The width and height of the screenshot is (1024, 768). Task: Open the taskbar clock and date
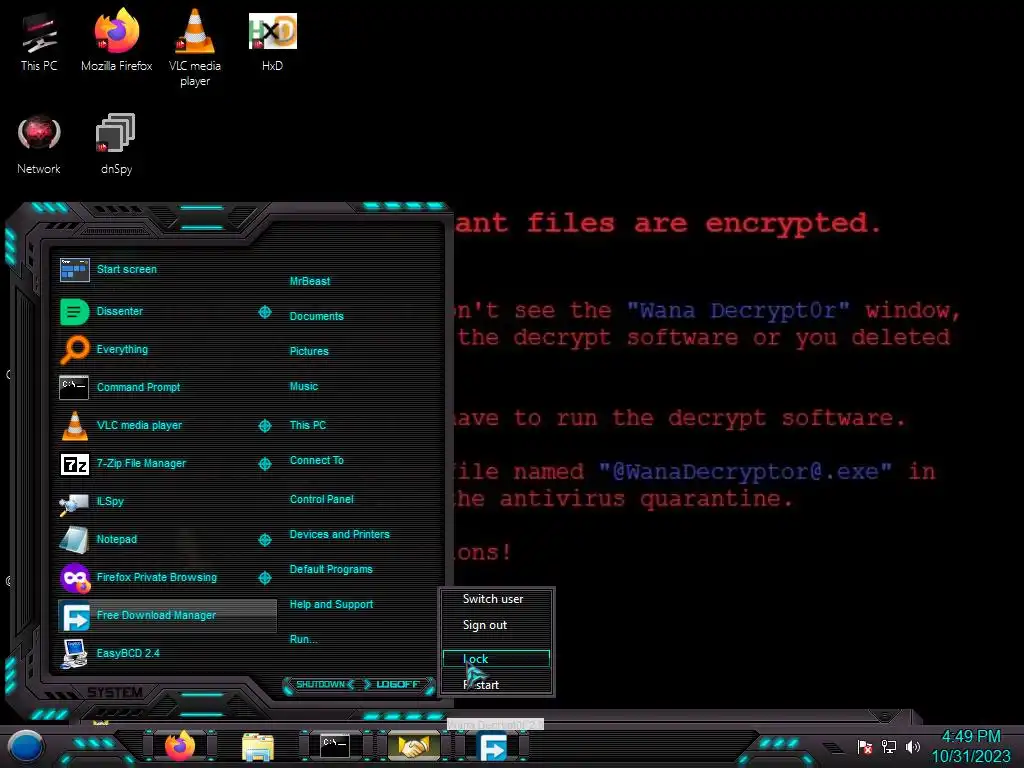click(971, 746)
